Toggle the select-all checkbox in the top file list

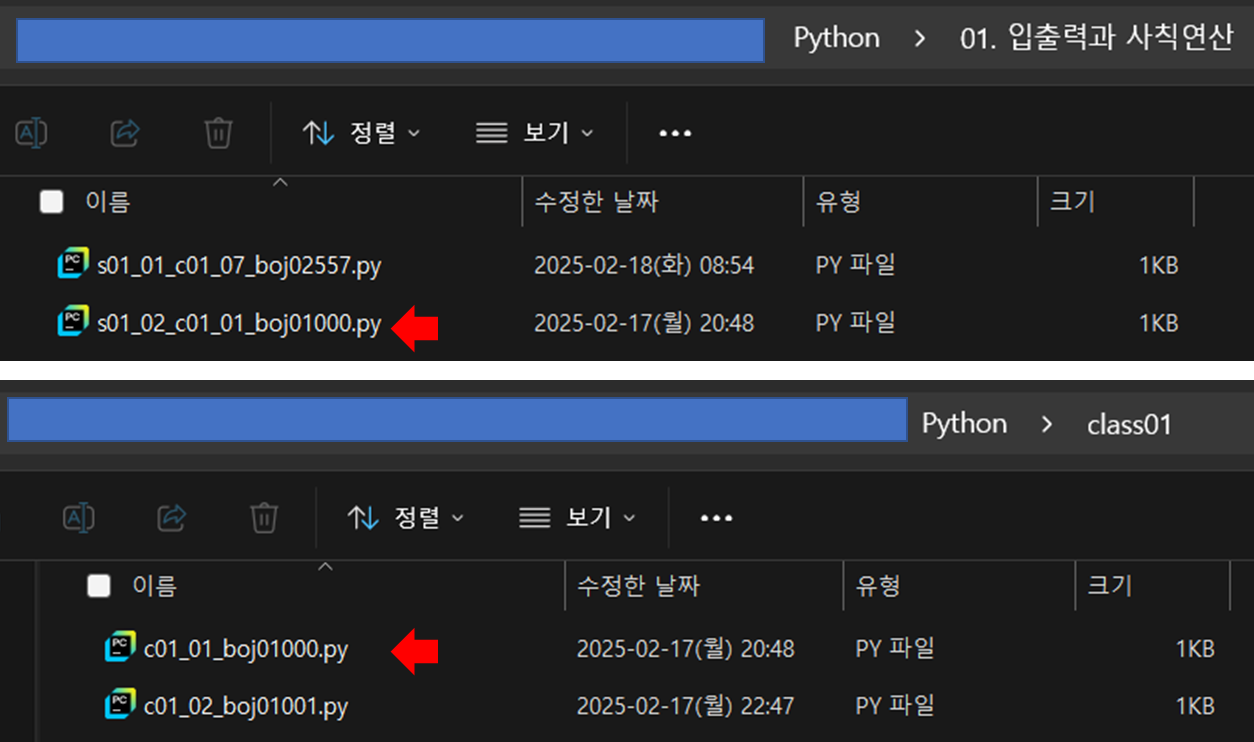tap(50, 201)
